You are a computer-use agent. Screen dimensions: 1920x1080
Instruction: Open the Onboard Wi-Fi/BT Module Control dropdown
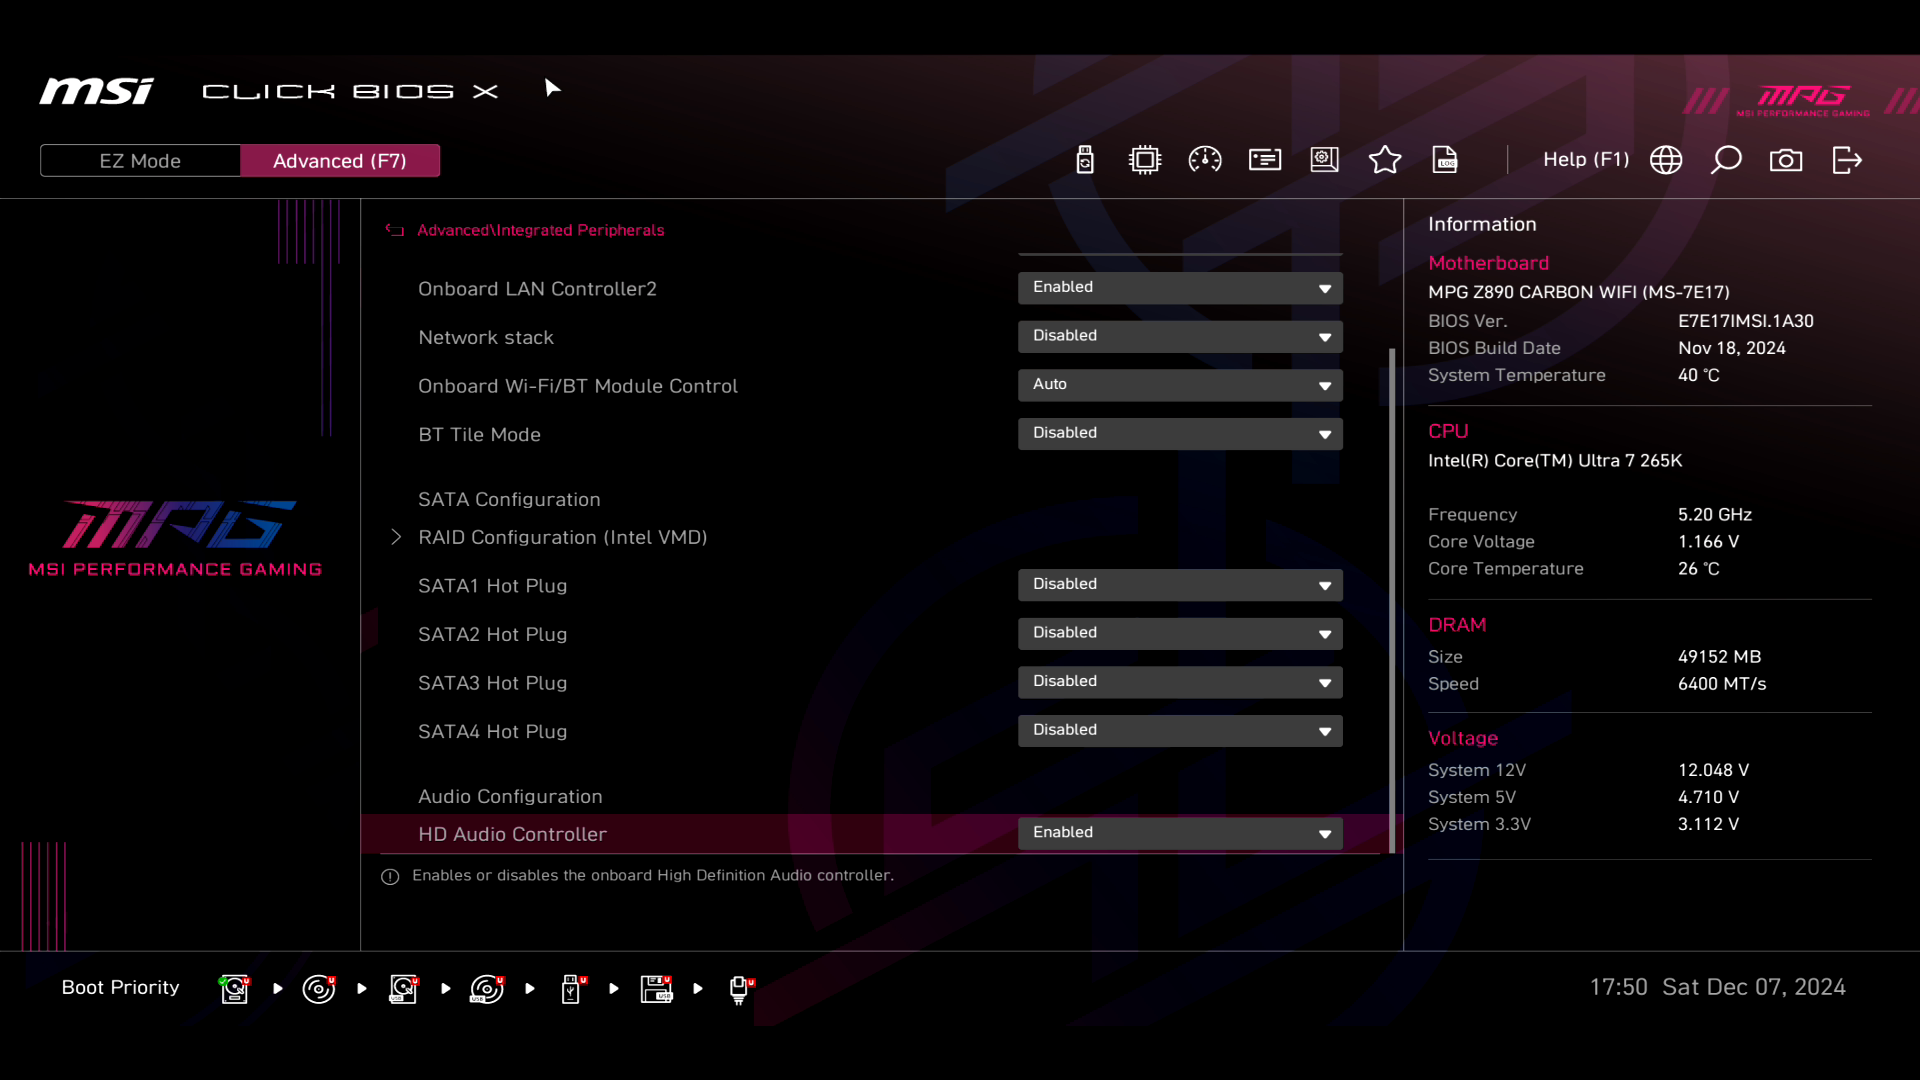(x=1179, y=385)
